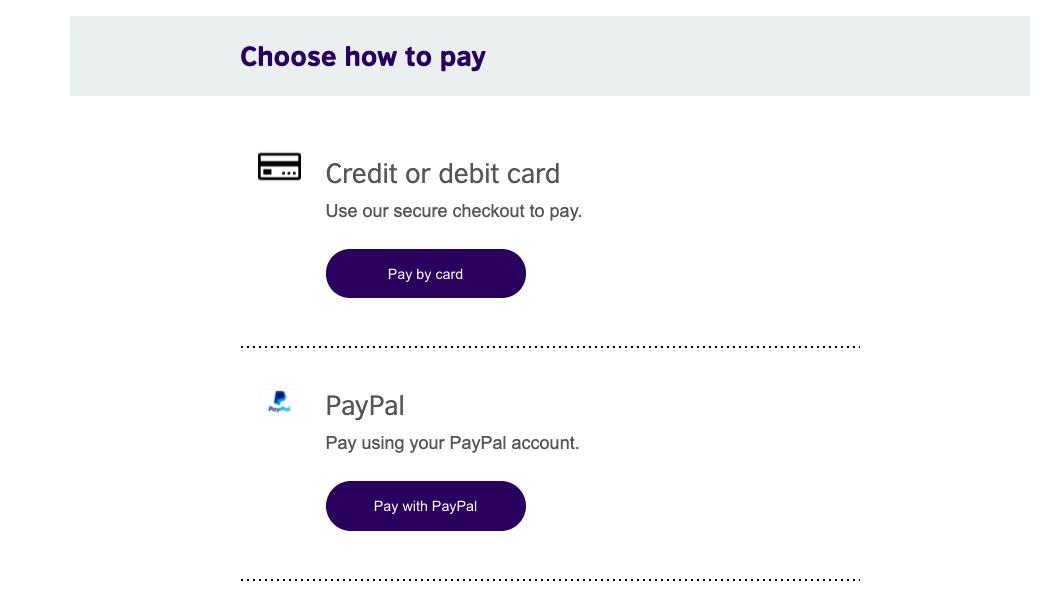Select the Choose how to pay heading
The height and width of the screenshot is (607, 1050).
(362, 57)
